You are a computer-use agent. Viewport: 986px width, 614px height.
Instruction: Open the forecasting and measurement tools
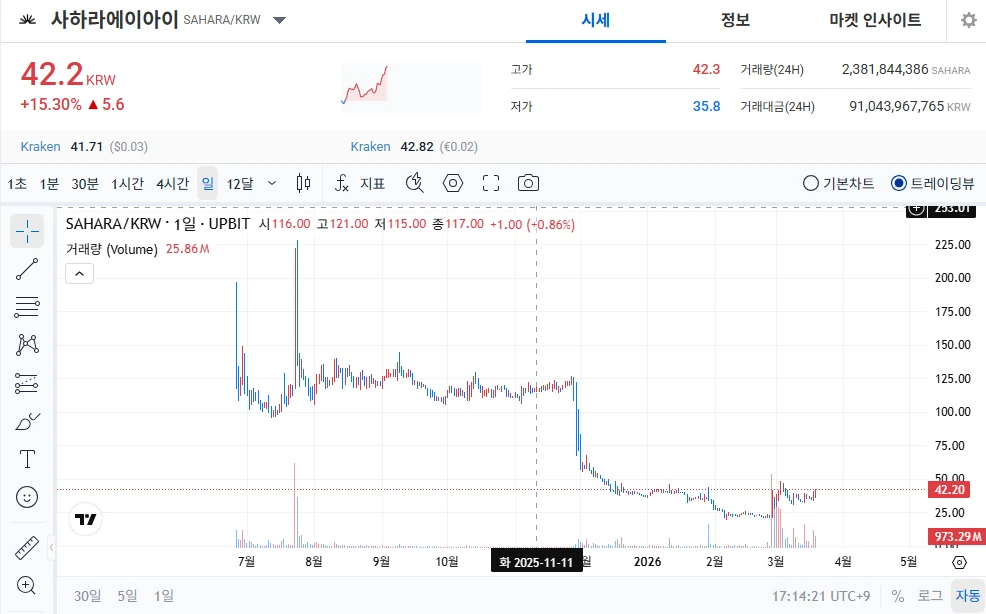pyautogui.click(x=27, y=383)
